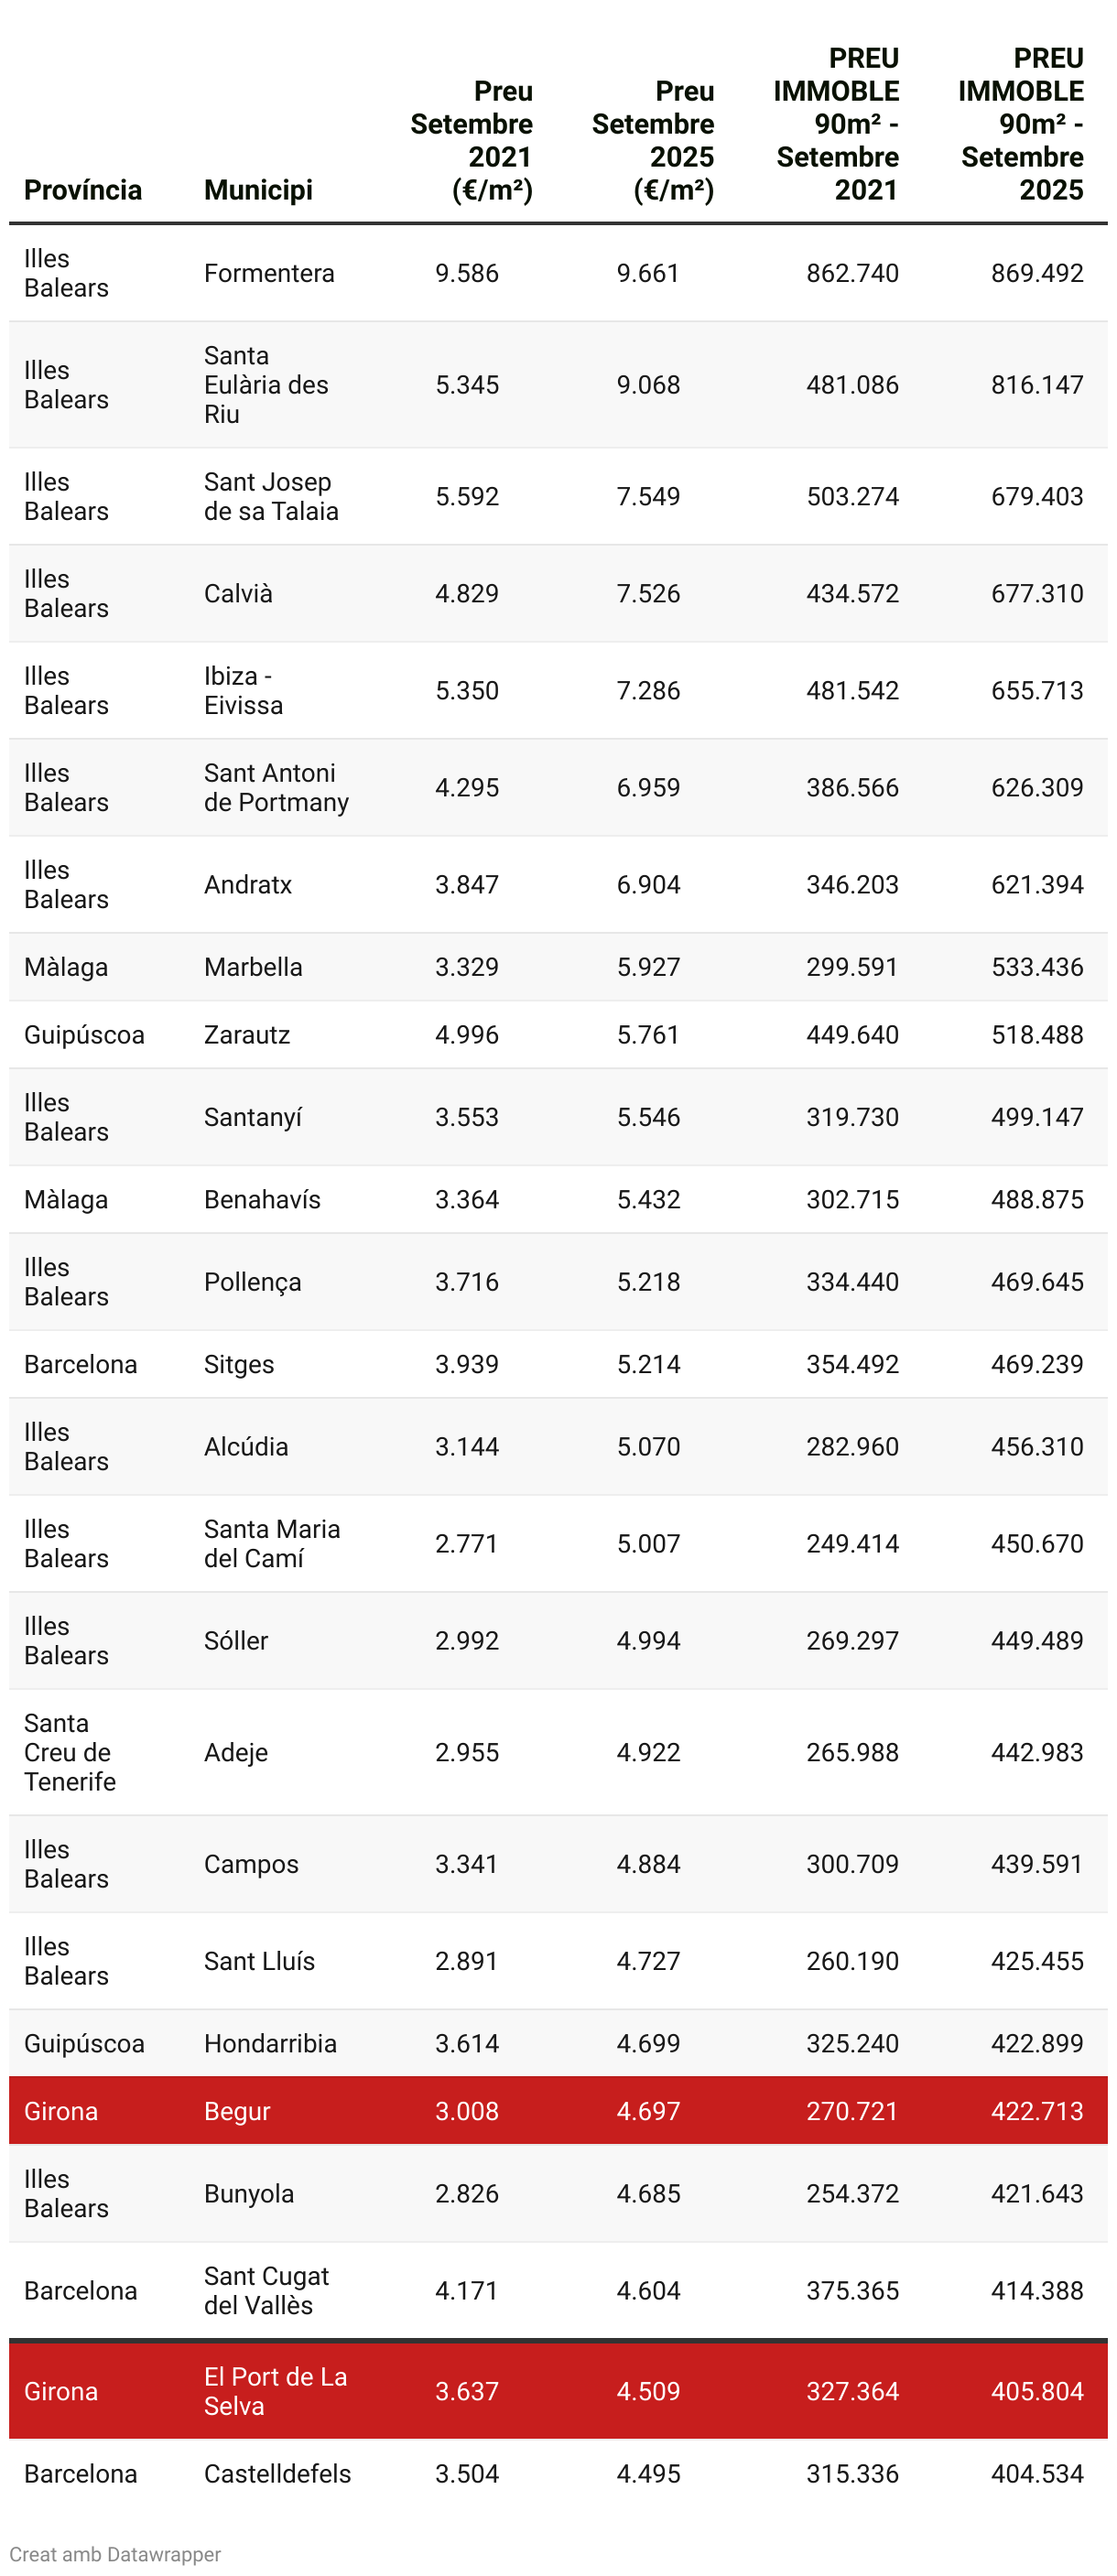Click the PREU IMMOBLE 90m² Setembre 2021 header
Image resolution: width=1117 pixels, height=2576 pixels.
click(x=836, y=124)
